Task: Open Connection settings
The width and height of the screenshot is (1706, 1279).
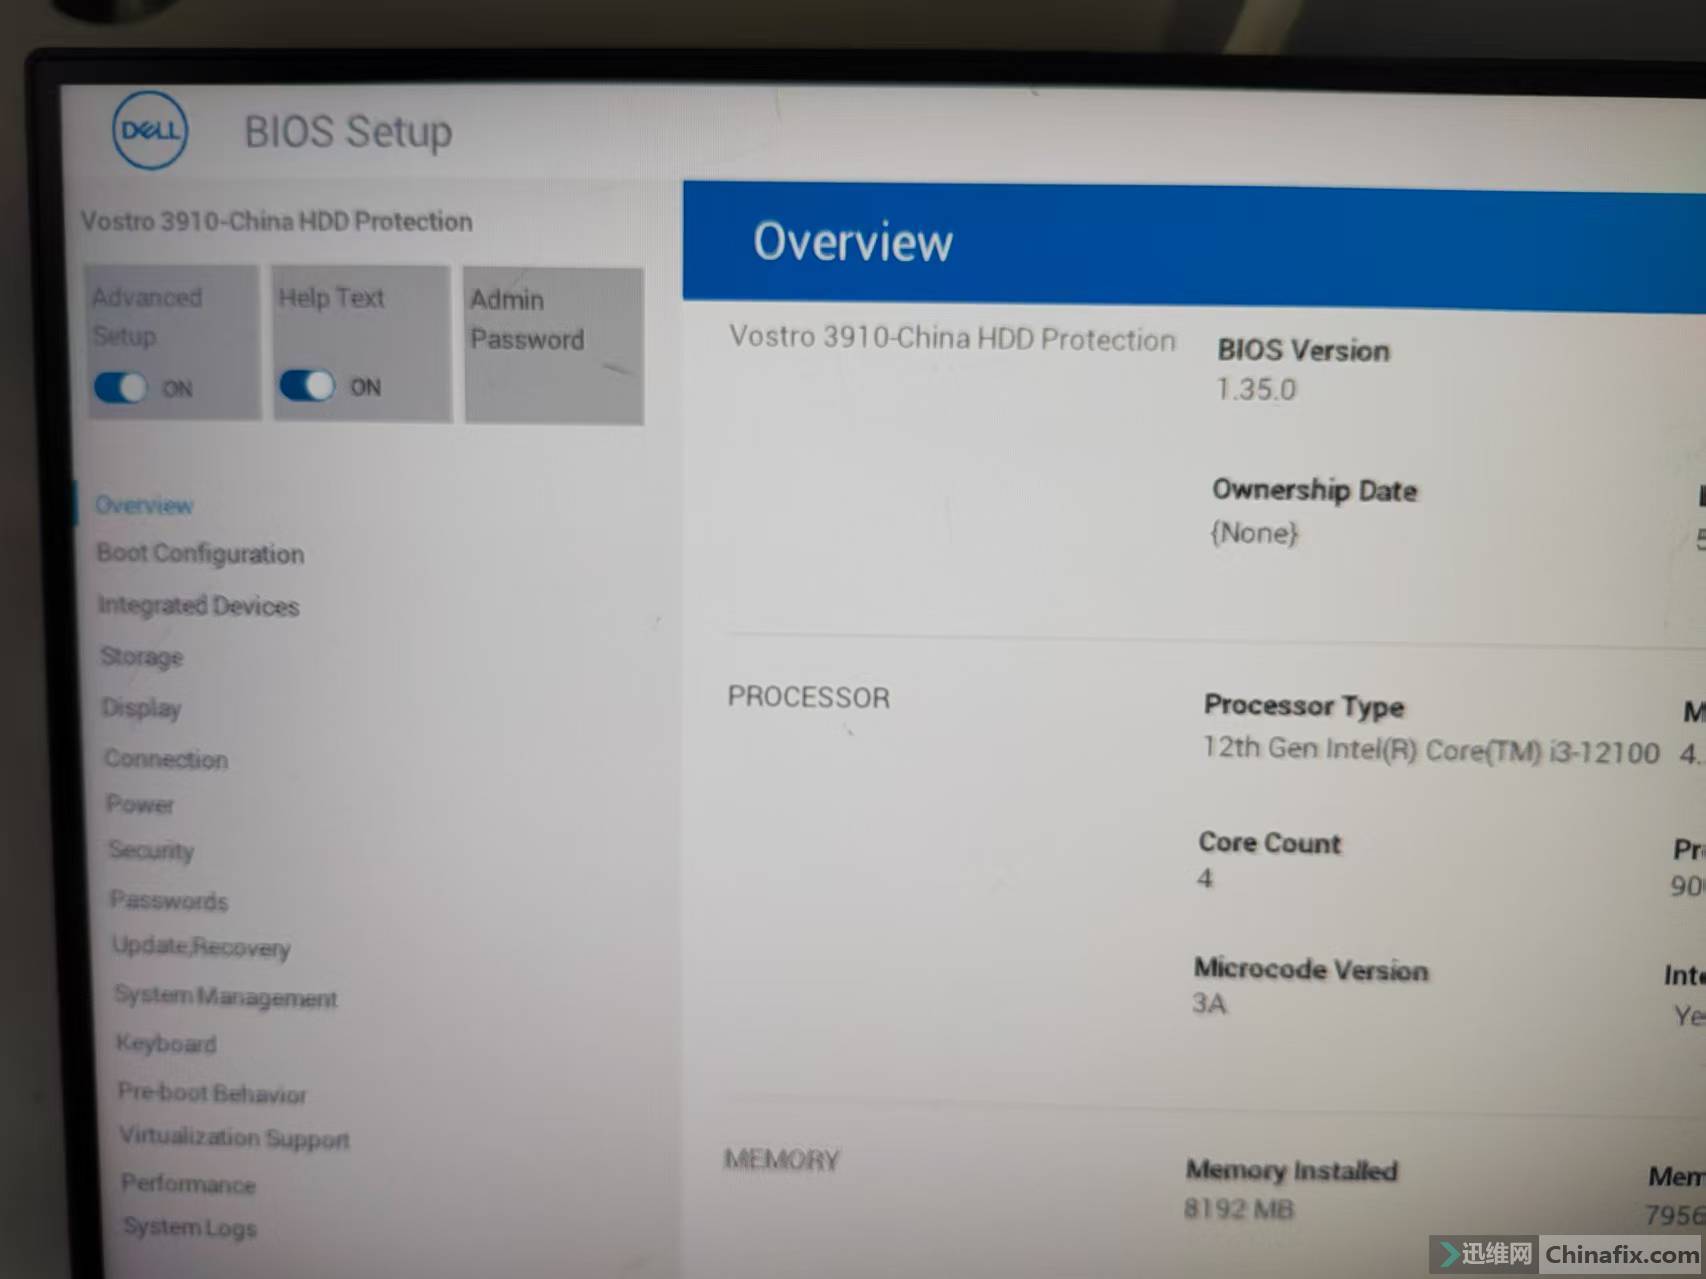Action: click(x=166, y=759)
